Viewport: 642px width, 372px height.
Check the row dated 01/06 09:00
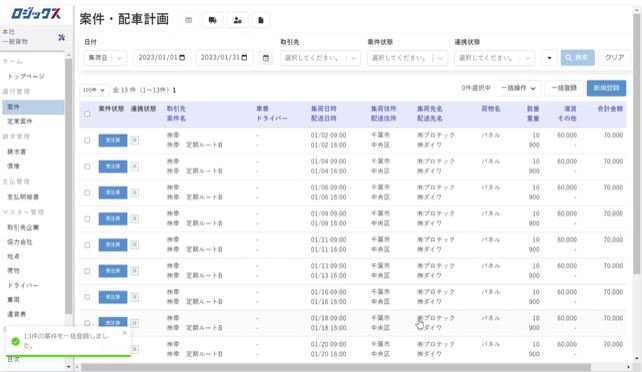click(x=87, y=193)
